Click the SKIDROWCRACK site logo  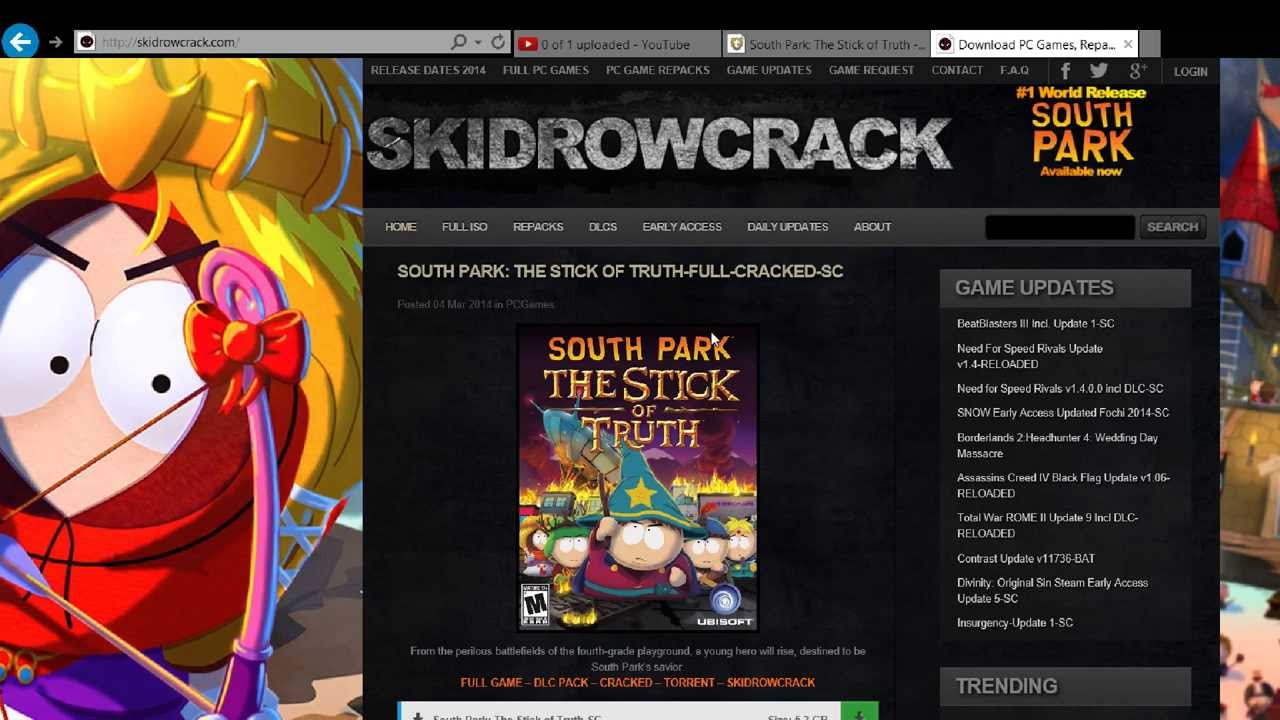point(660,143)
